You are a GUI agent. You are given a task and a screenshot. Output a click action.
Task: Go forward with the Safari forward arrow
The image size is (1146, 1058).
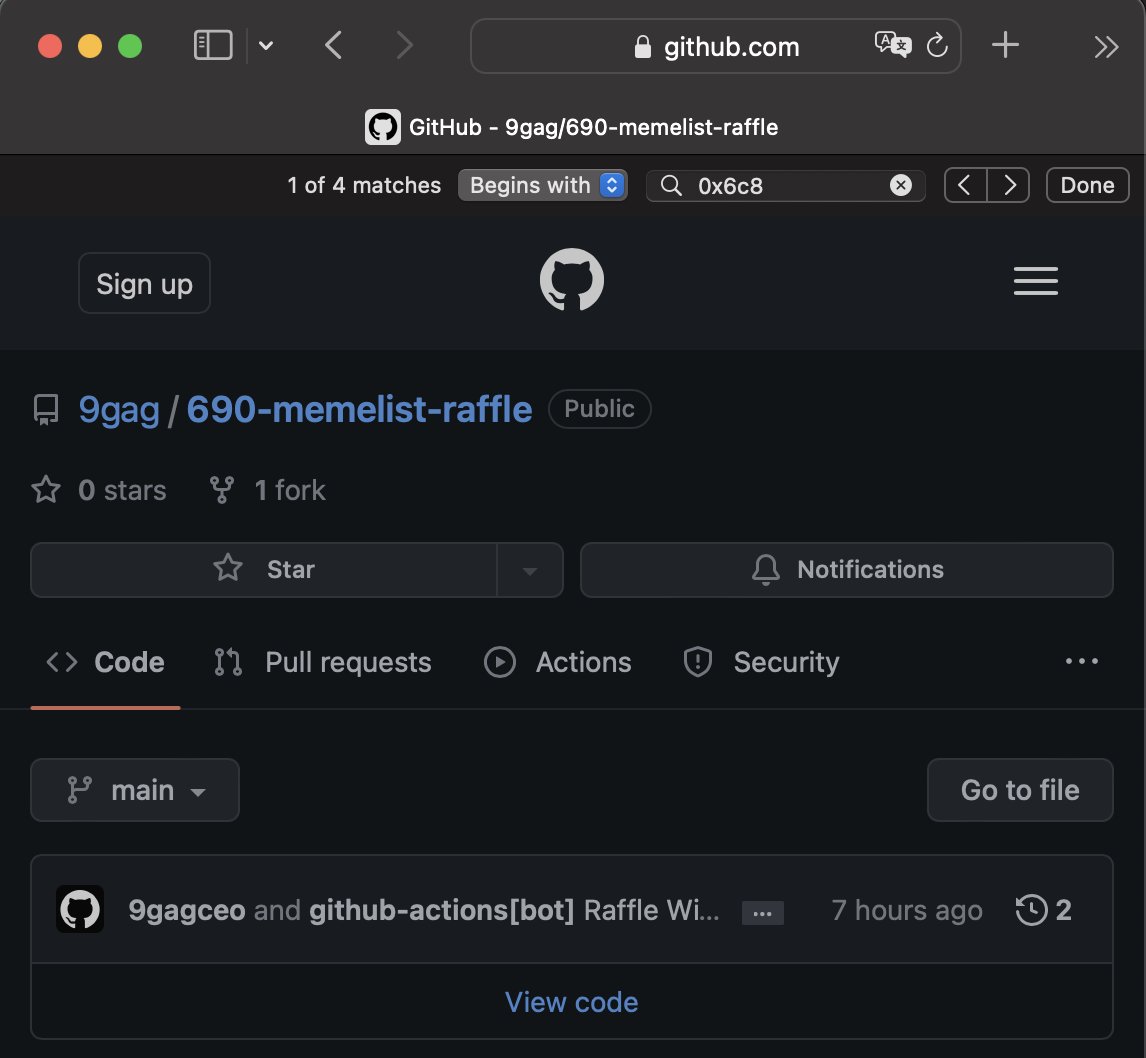404,45
